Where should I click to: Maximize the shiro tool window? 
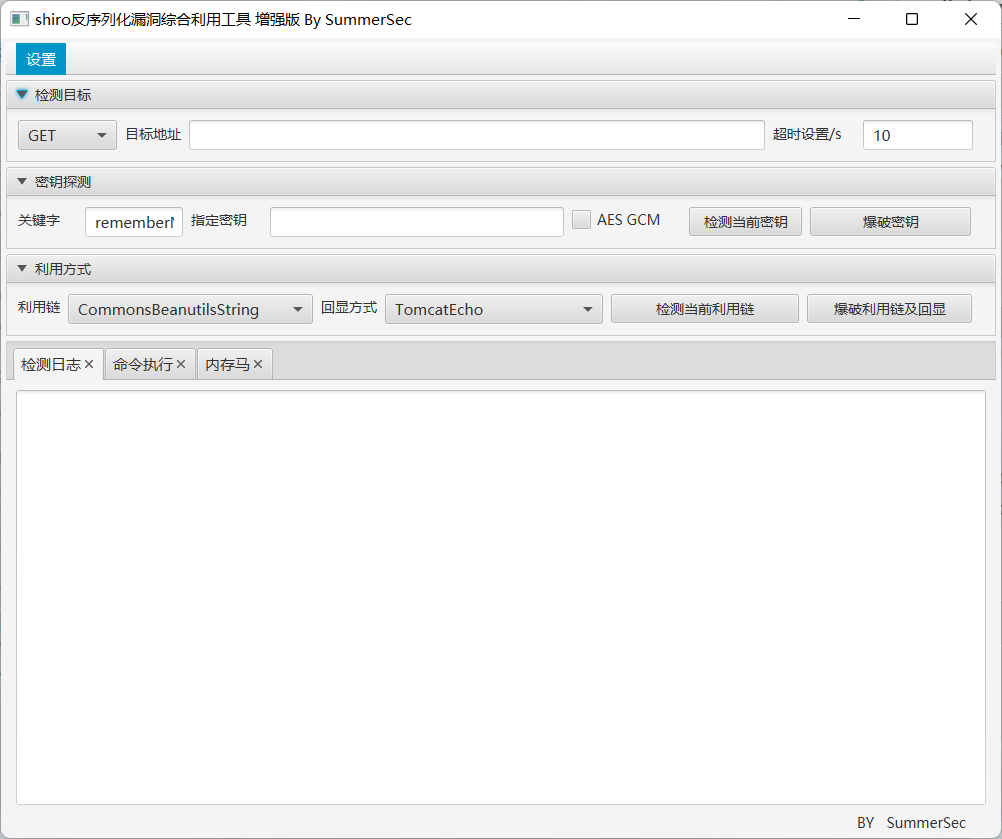912,19
